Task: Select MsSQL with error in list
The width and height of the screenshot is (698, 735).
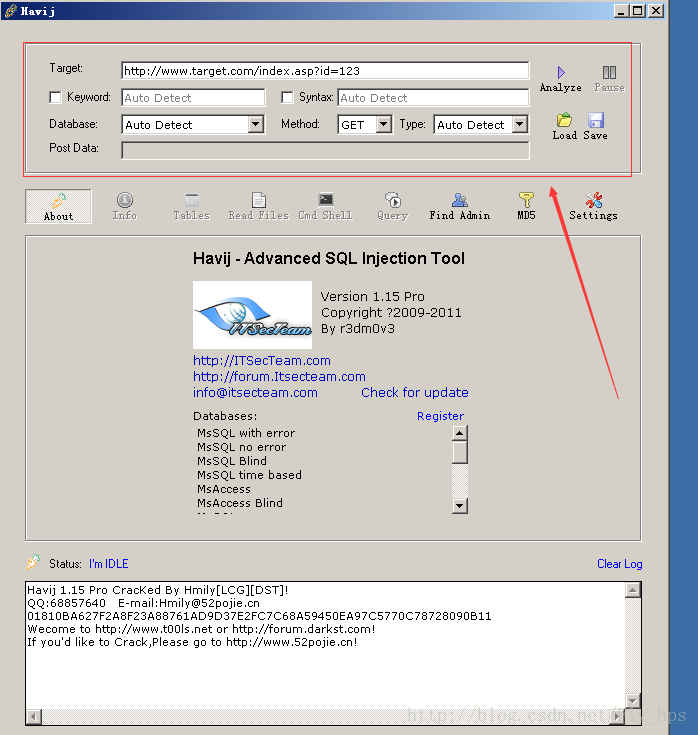Action: 246,433
